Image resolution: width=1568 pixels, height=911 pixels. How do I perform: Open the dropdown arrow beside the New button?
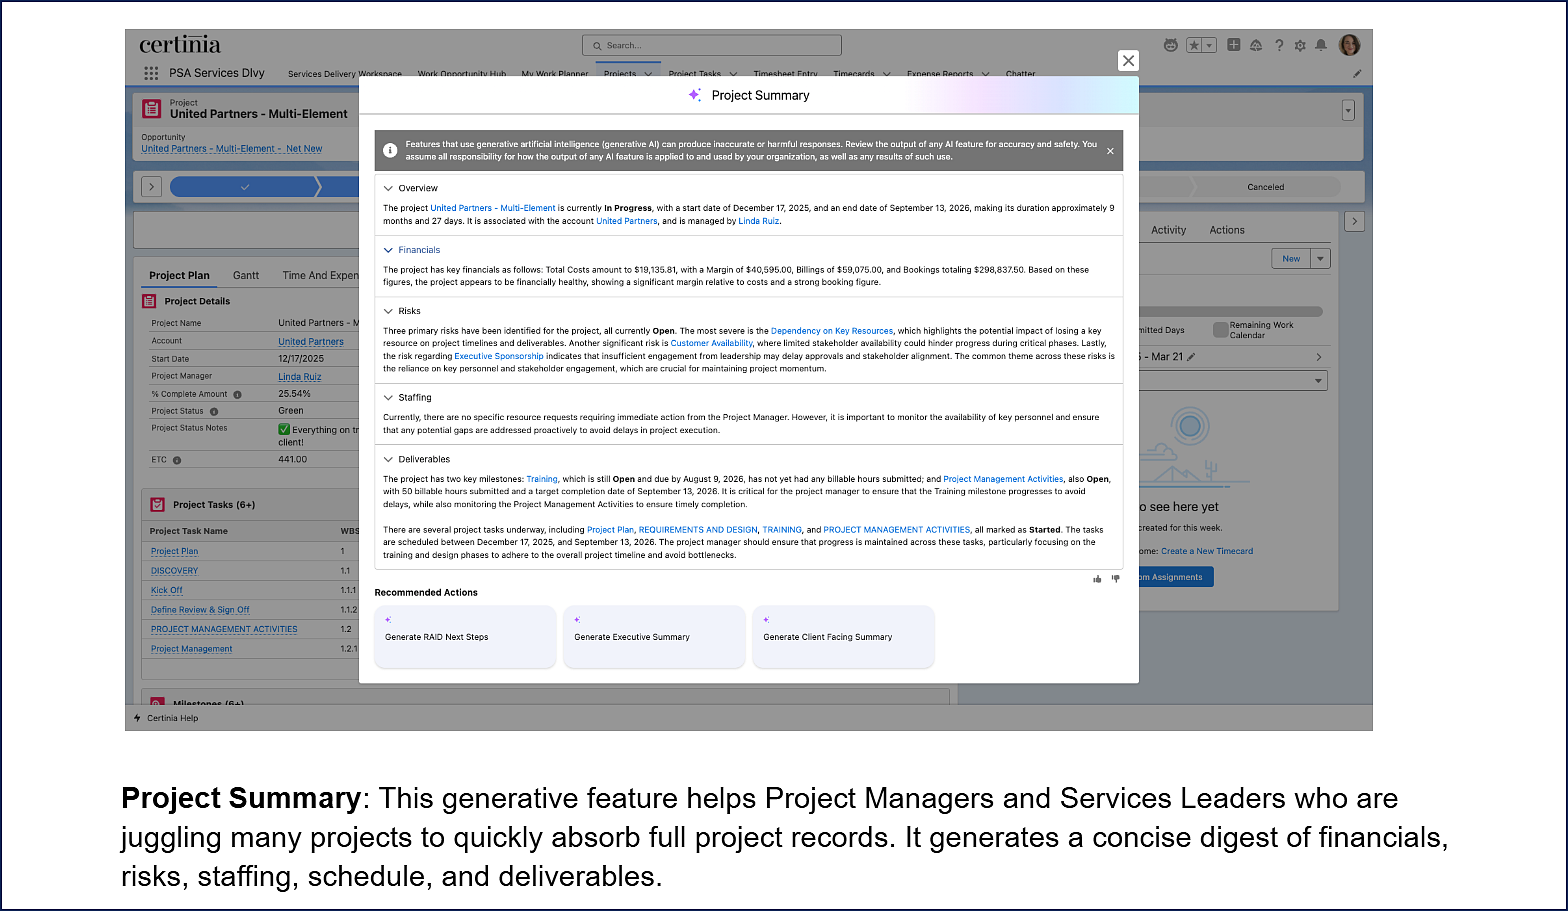(x=1320, y=259)
